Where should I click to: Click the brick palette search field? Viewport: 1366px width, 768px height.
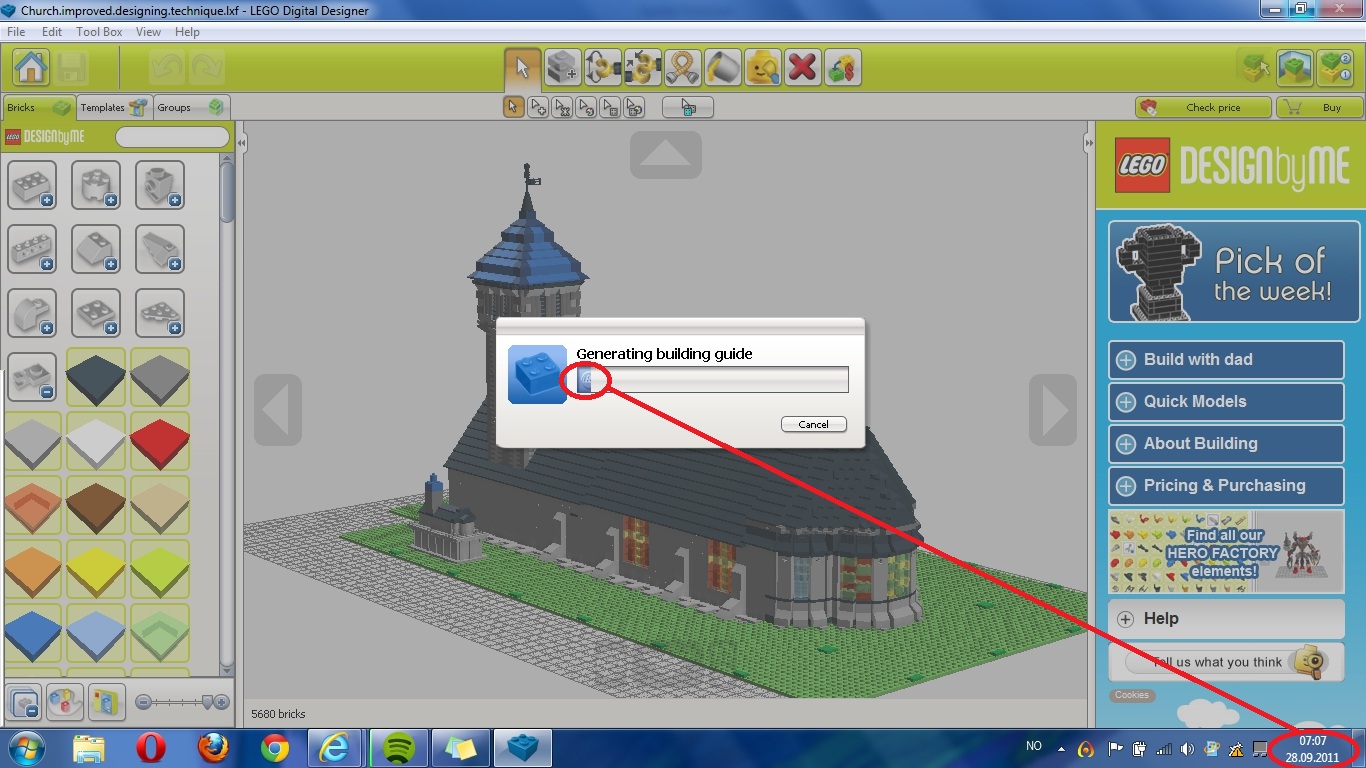click(172, 137)
